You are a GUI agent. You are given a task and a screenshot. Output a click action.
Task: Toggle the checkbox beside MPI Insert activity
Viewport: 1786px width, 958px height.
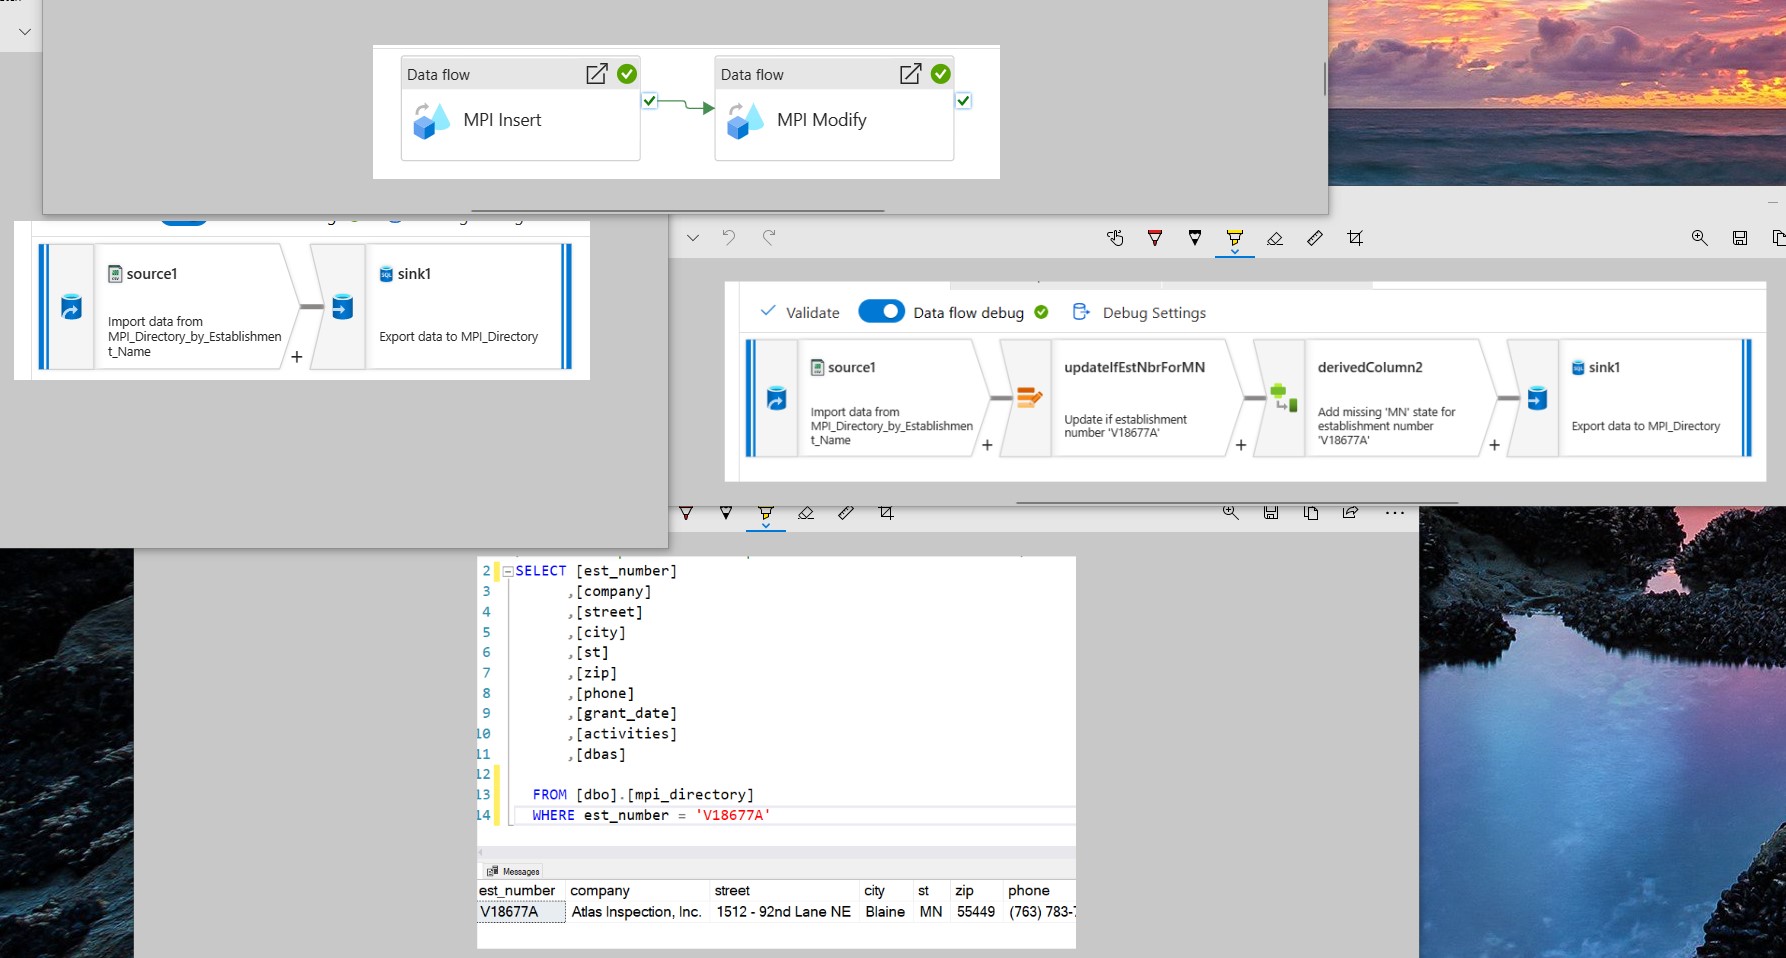[650, 101]
